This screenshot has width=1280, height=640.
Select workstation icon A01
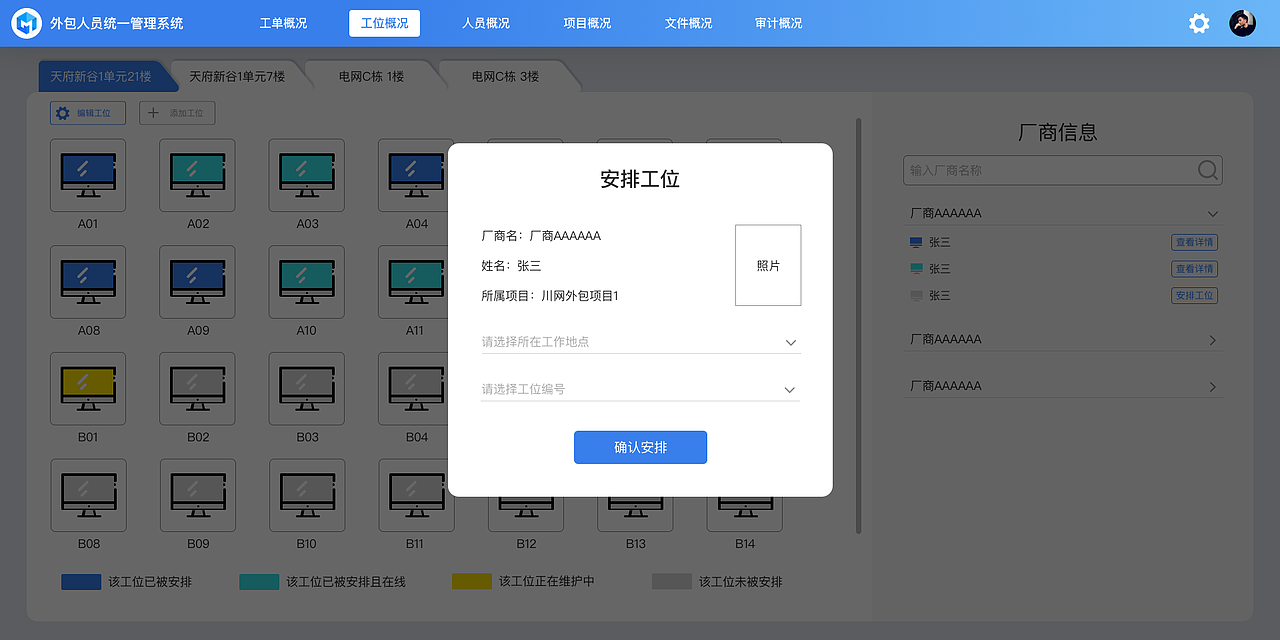coord(87,174)
